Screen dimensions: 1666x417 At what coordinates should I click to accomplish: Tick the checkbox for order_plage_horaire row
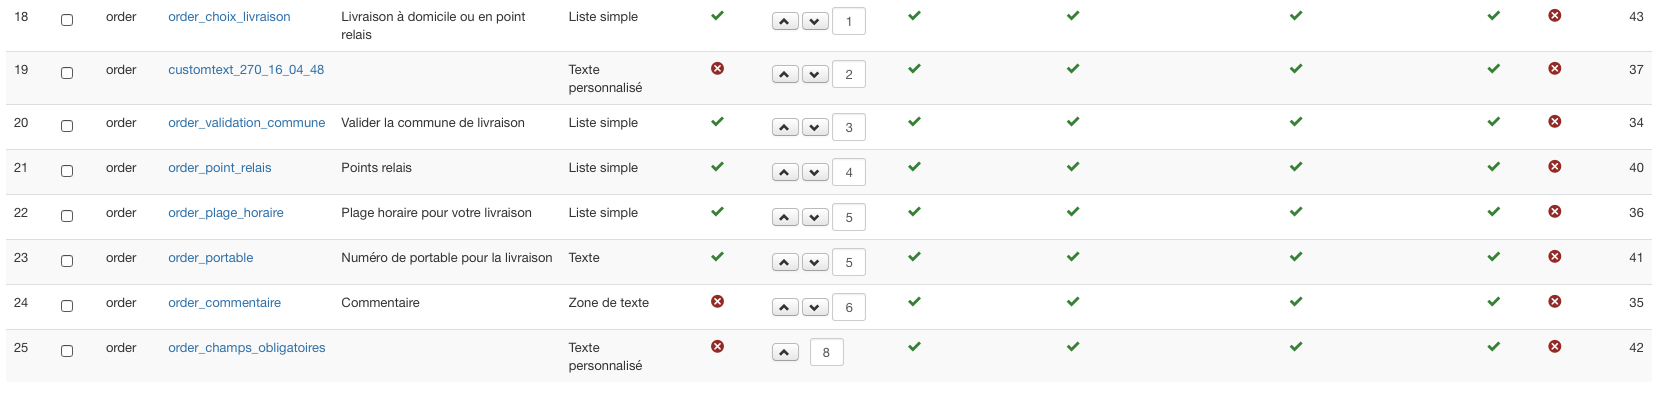point(67,216)
